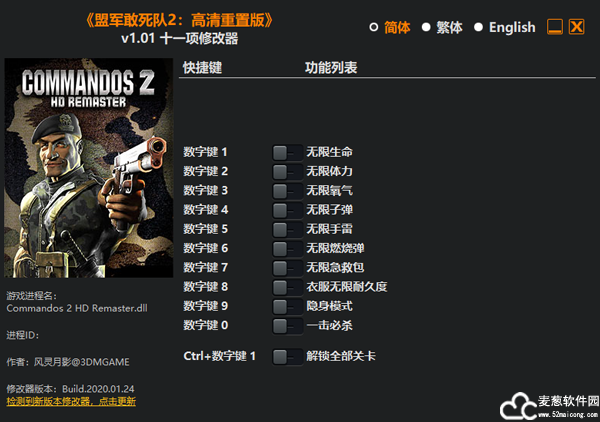Click title 《盟军敢死队2：高清重置版》

pos(180,20)
